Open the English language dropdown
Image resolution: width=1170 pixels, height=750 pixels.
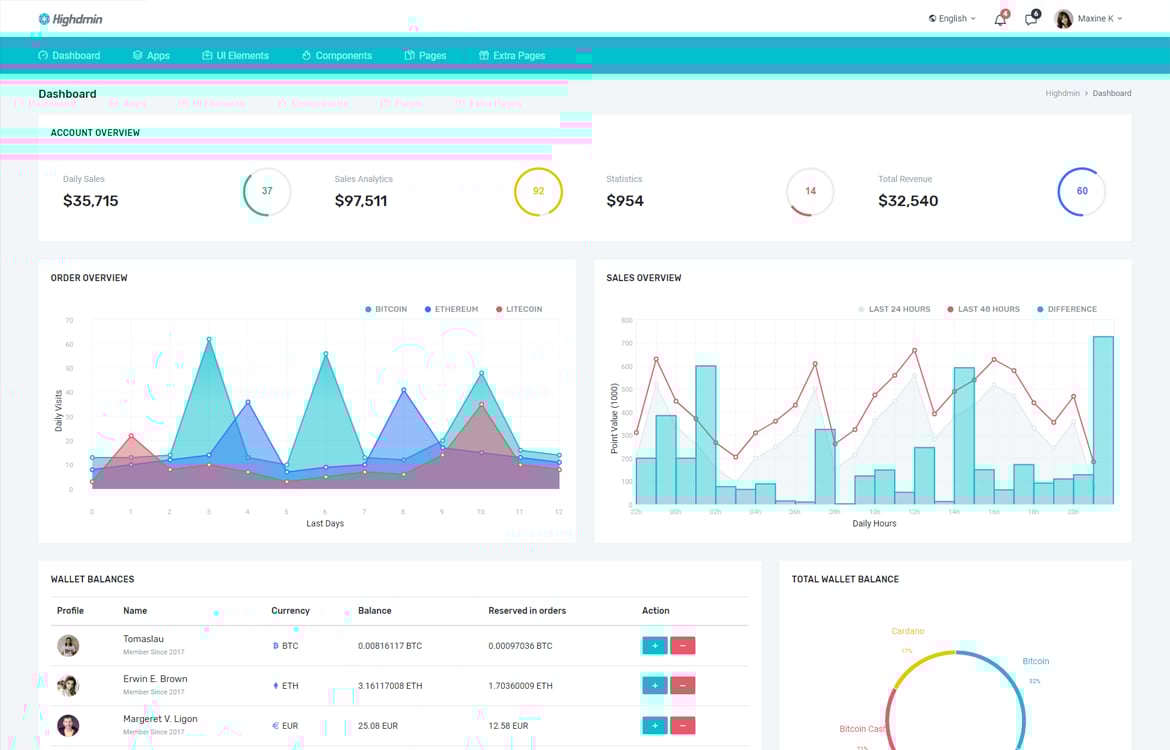click(x=952, y=19)
